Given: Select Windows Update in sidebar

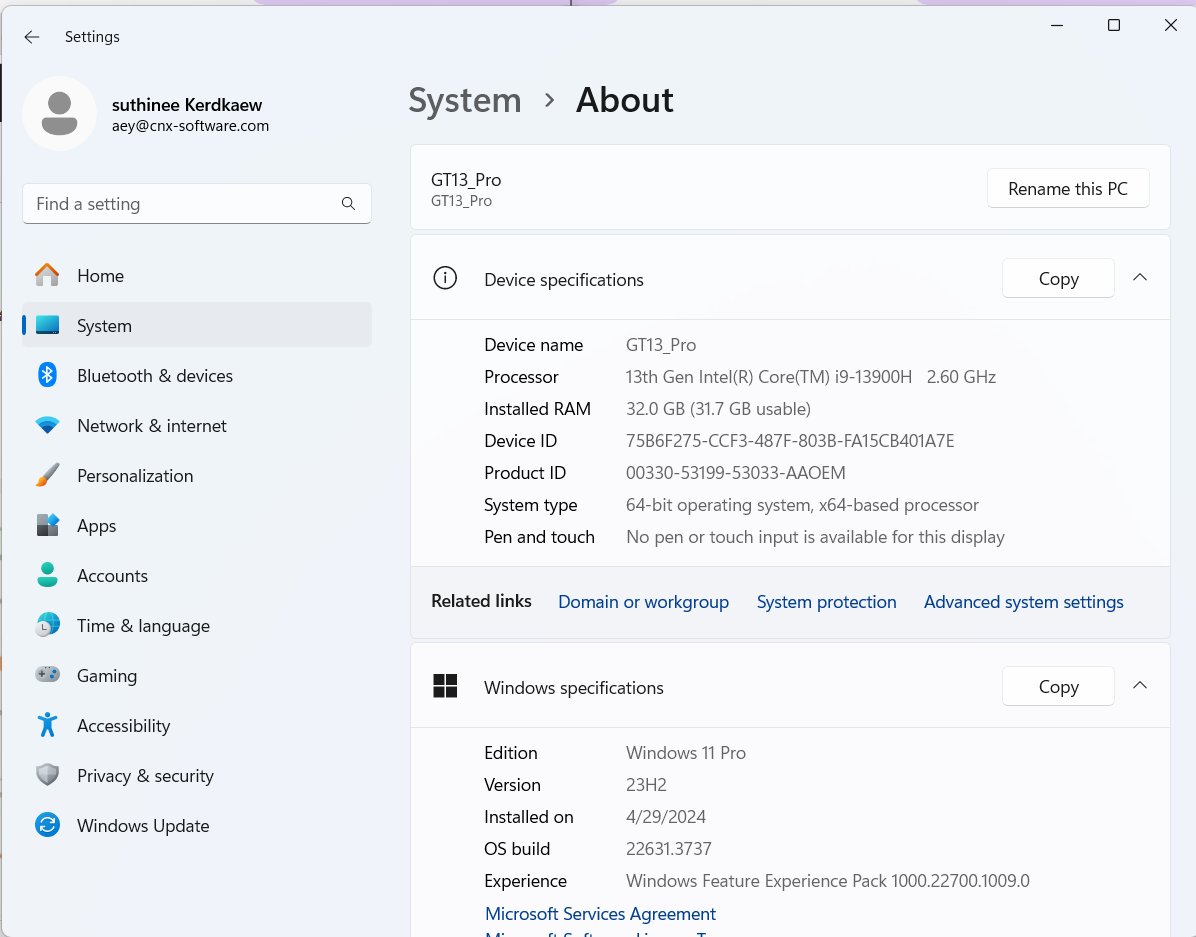Looking at the screenshot, I should [197, 826].
